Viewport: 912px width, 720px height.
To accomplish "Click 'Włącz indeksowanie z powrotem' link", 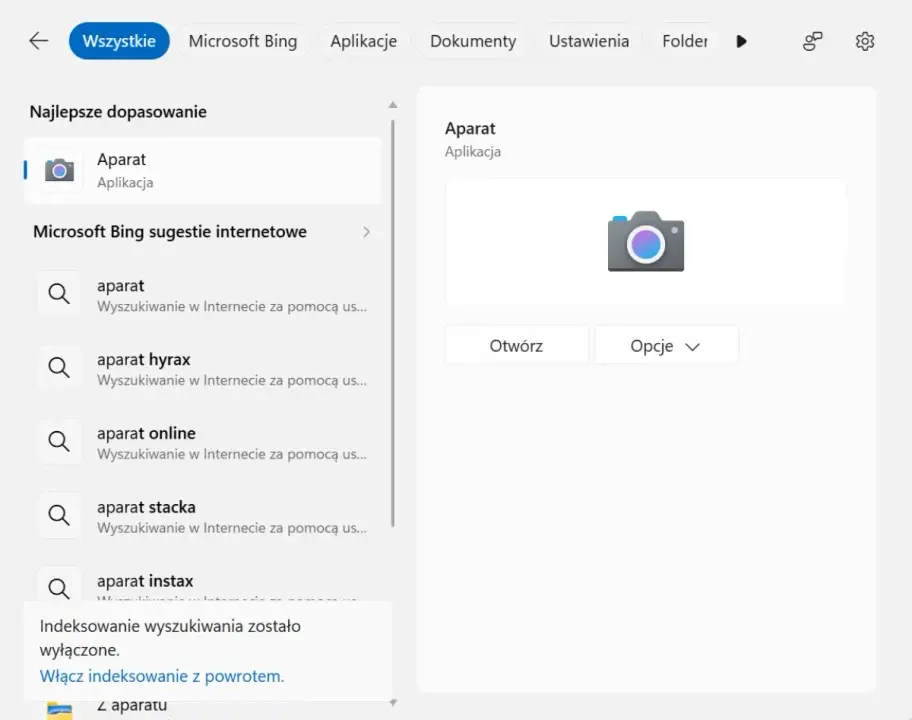I will (x=162, y=676).
